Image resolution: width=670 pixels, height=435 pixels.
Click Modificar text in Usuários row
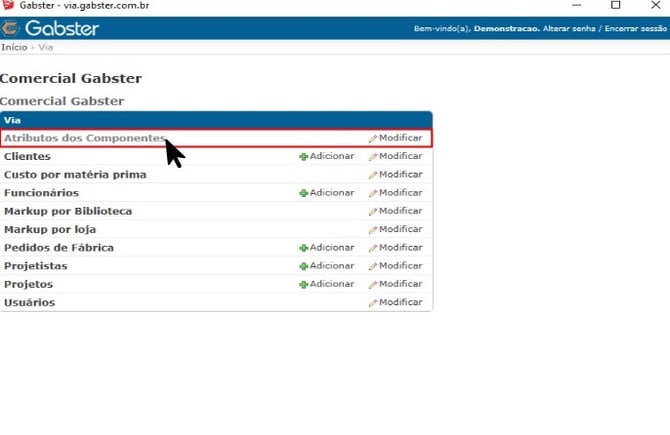(x=401, y=302)
